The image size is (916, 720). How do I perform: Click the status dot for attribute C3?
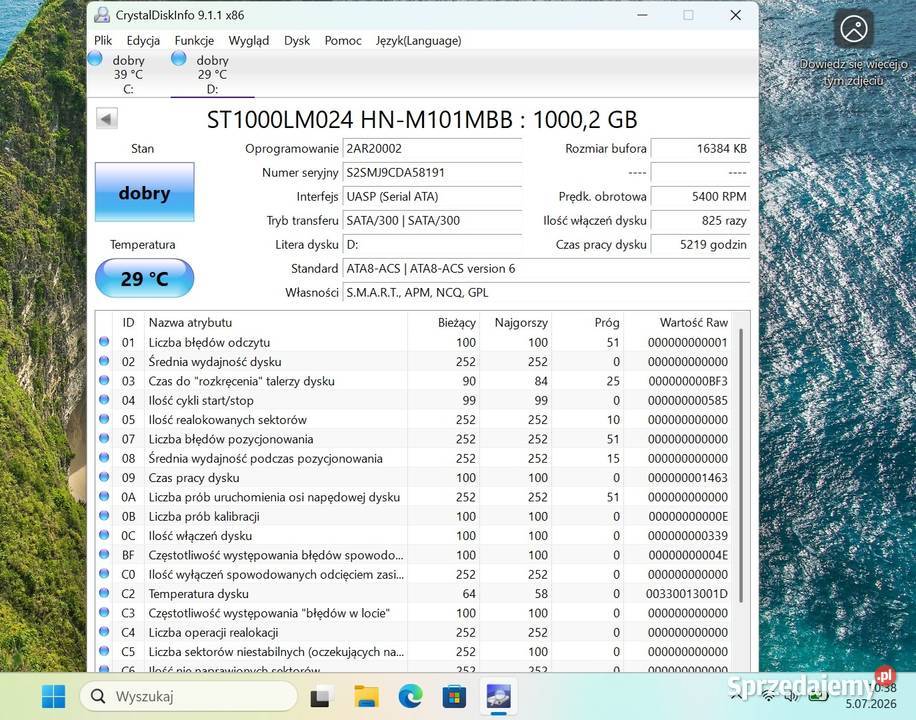click(104, 612)
